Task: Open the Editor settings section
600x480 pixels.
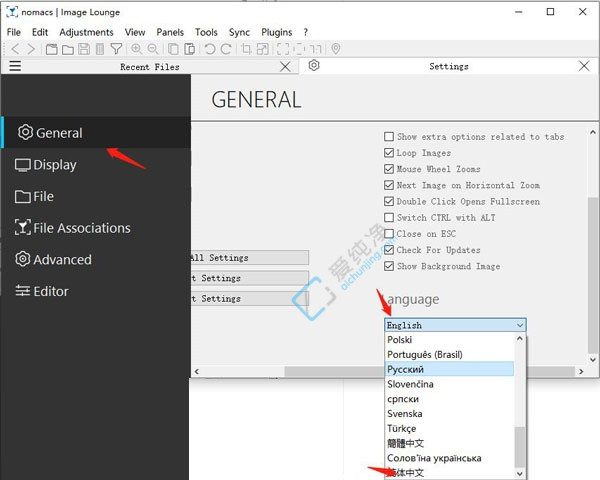Action: 96,291
